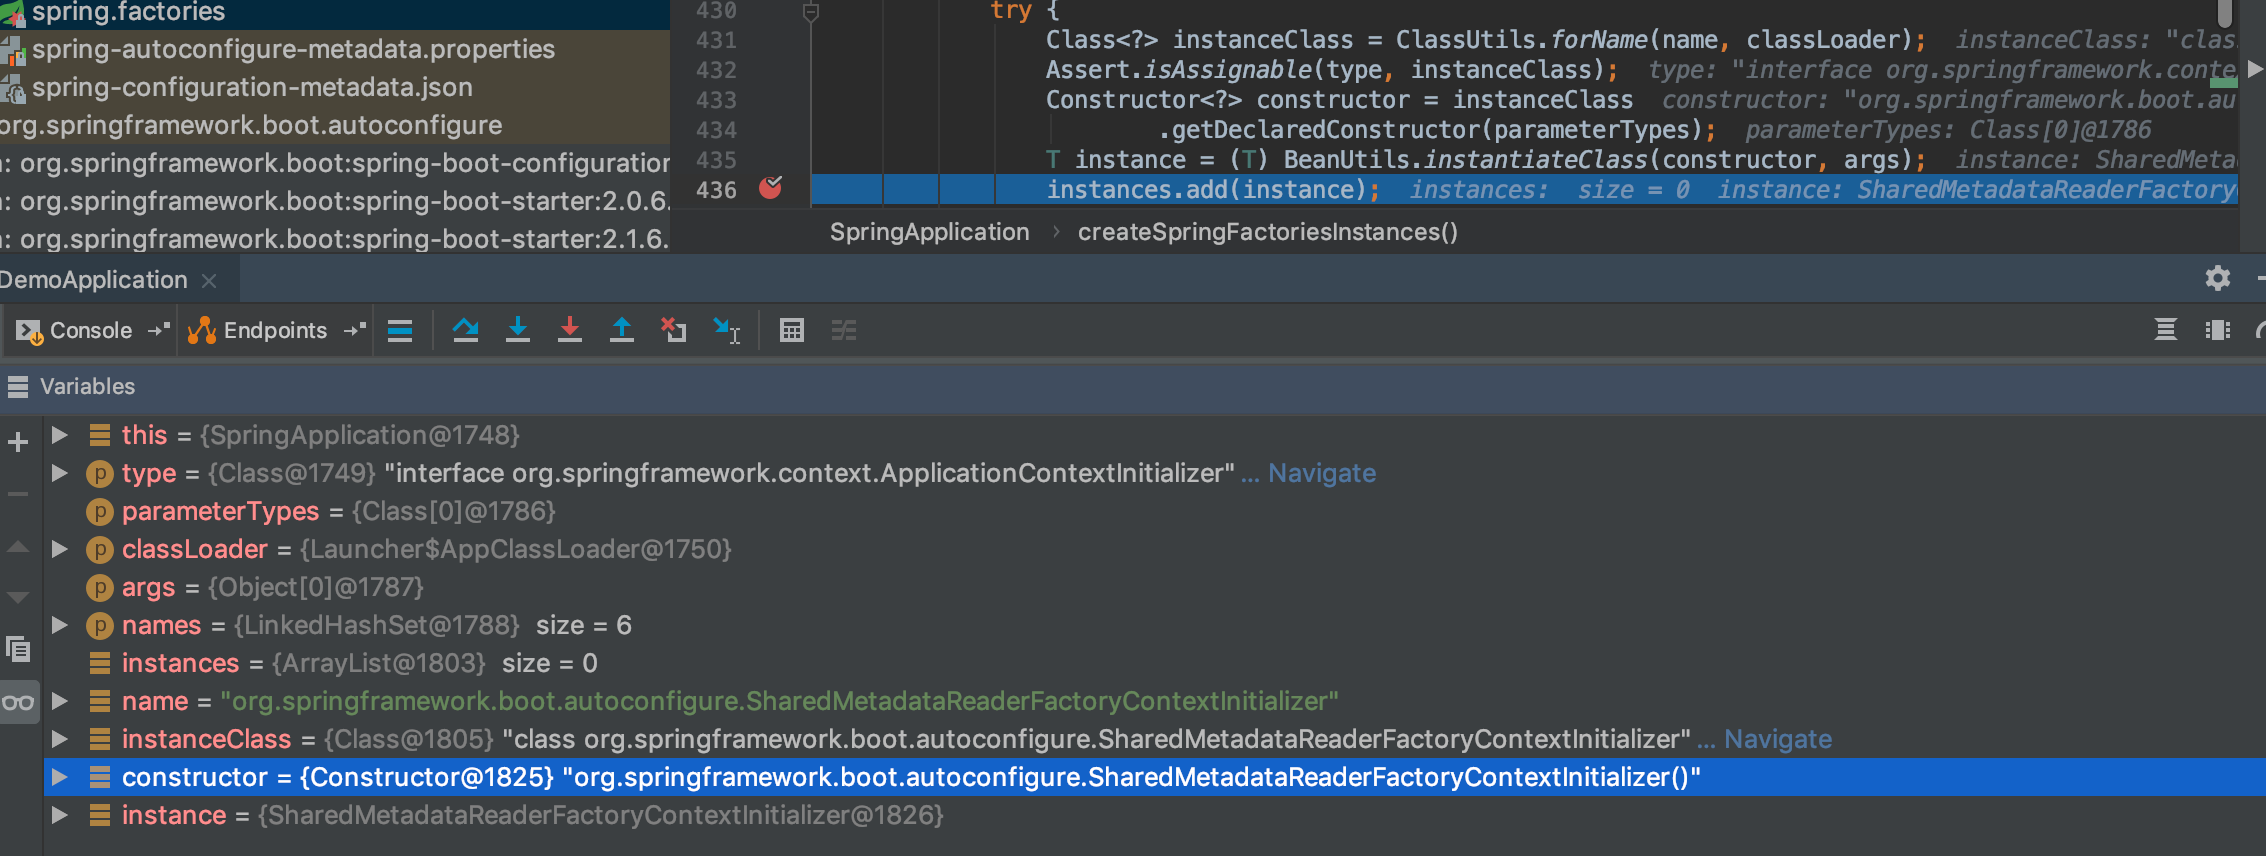Click Navigate link beside type variable
Screen dimensions: 2266x856
pyautogui.click(x=1322, y=473)
